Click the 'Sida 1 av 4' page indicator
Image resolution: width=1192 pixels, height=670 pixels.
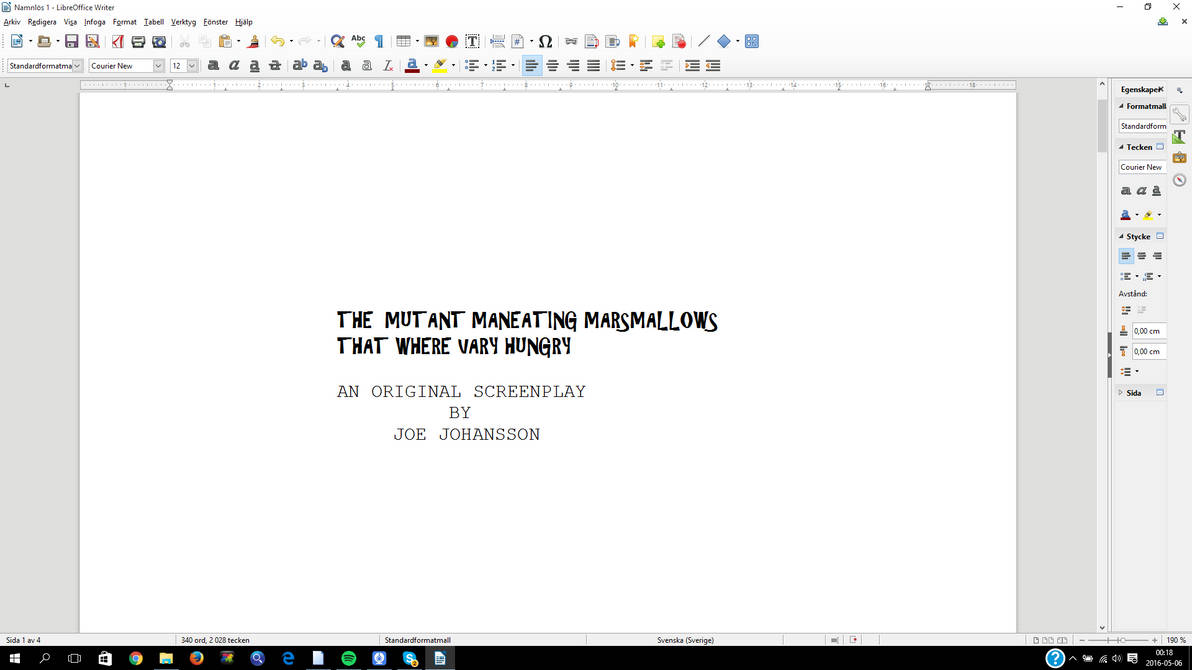coord(24,640)
